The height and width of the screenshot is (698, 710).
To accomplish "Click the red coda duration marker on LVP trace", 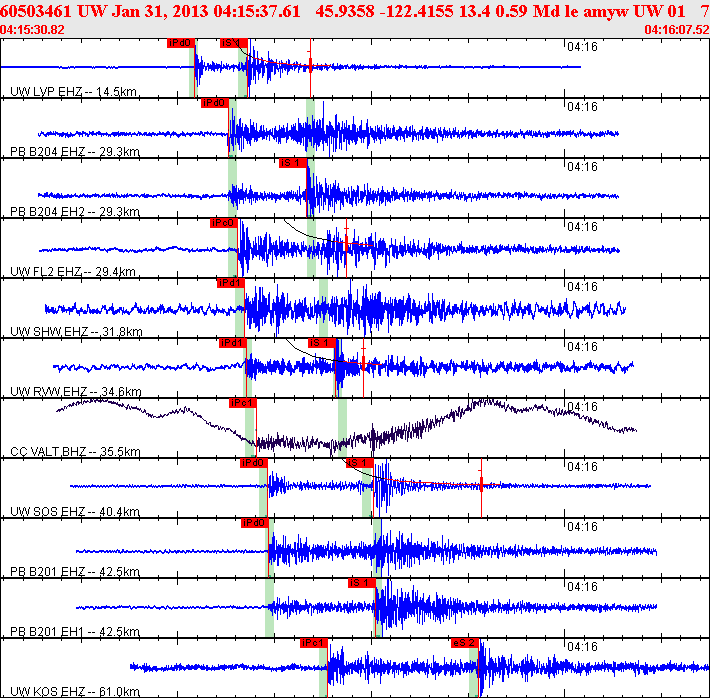I will 310,64.
